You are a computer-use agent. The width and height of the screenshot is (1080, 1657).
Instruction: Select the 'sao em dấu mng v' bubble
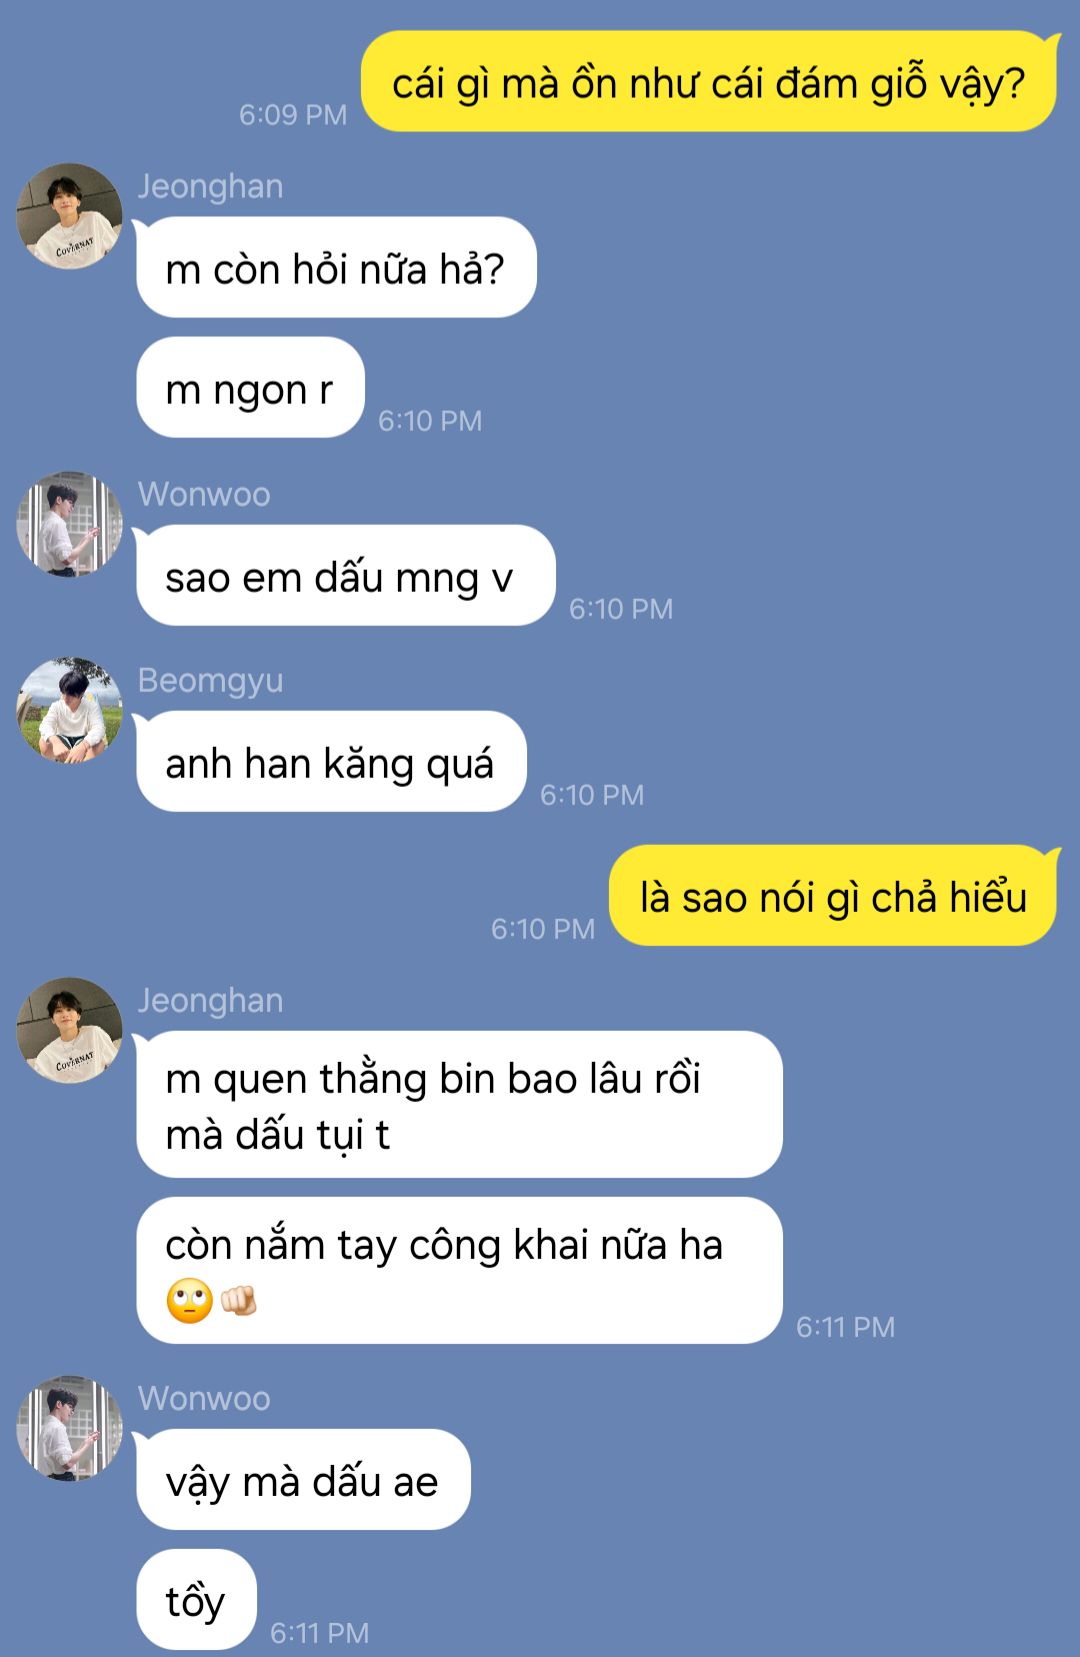[345, 576]
